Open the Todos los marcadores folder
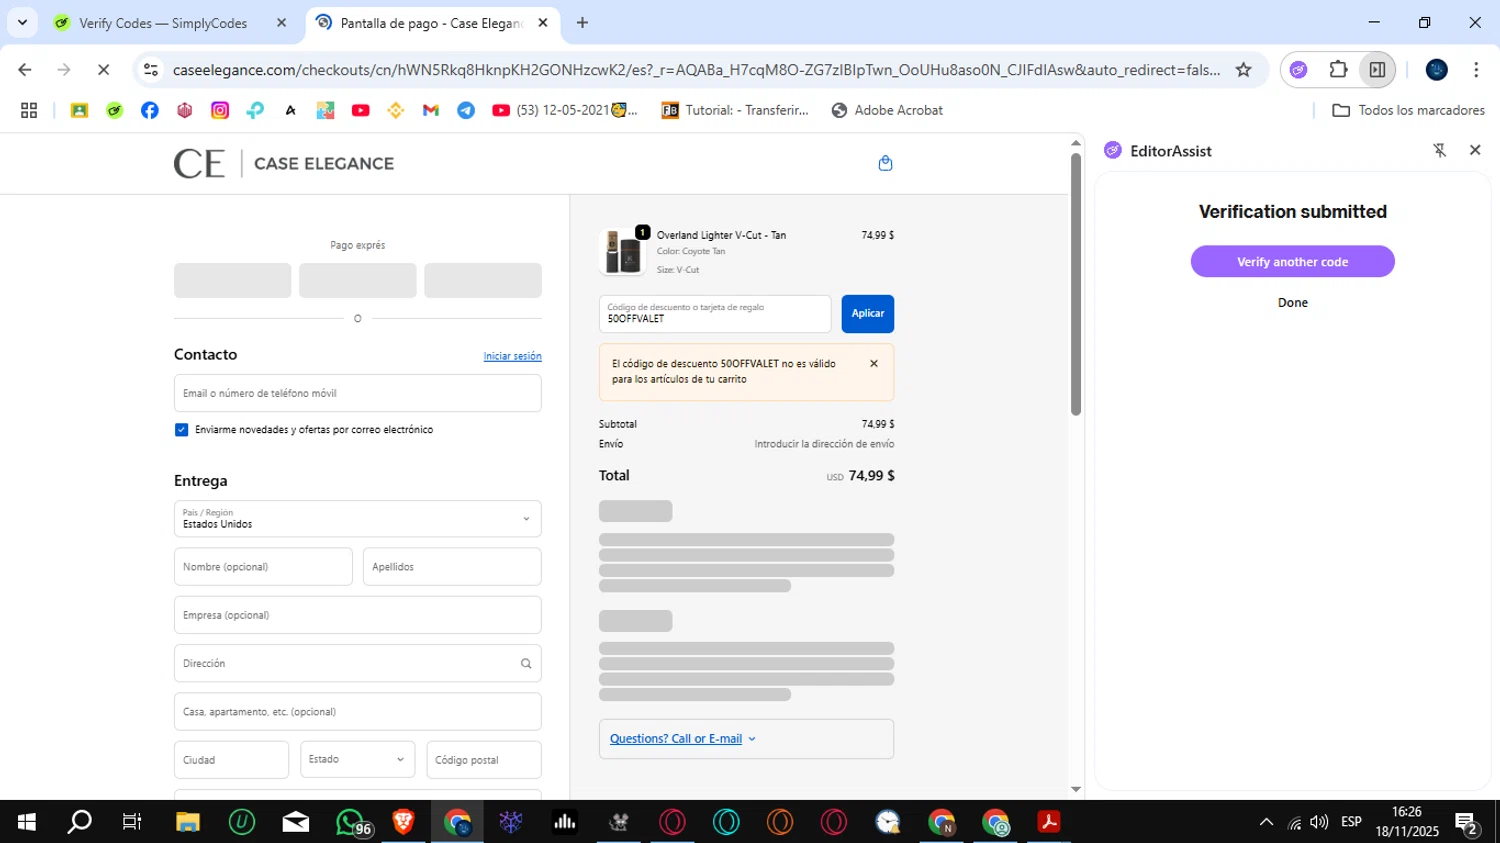This screenshot has height=843, width=1500. click(x=1408, y=110)
